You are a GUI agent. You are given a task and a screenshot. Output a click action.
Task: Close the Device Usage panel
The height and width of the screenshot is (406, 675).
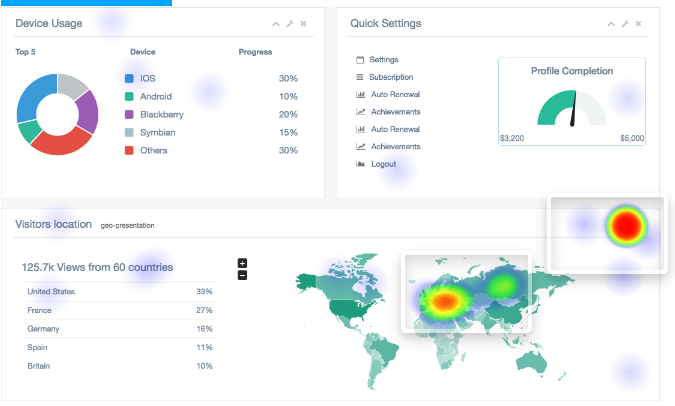pos(303,24)
